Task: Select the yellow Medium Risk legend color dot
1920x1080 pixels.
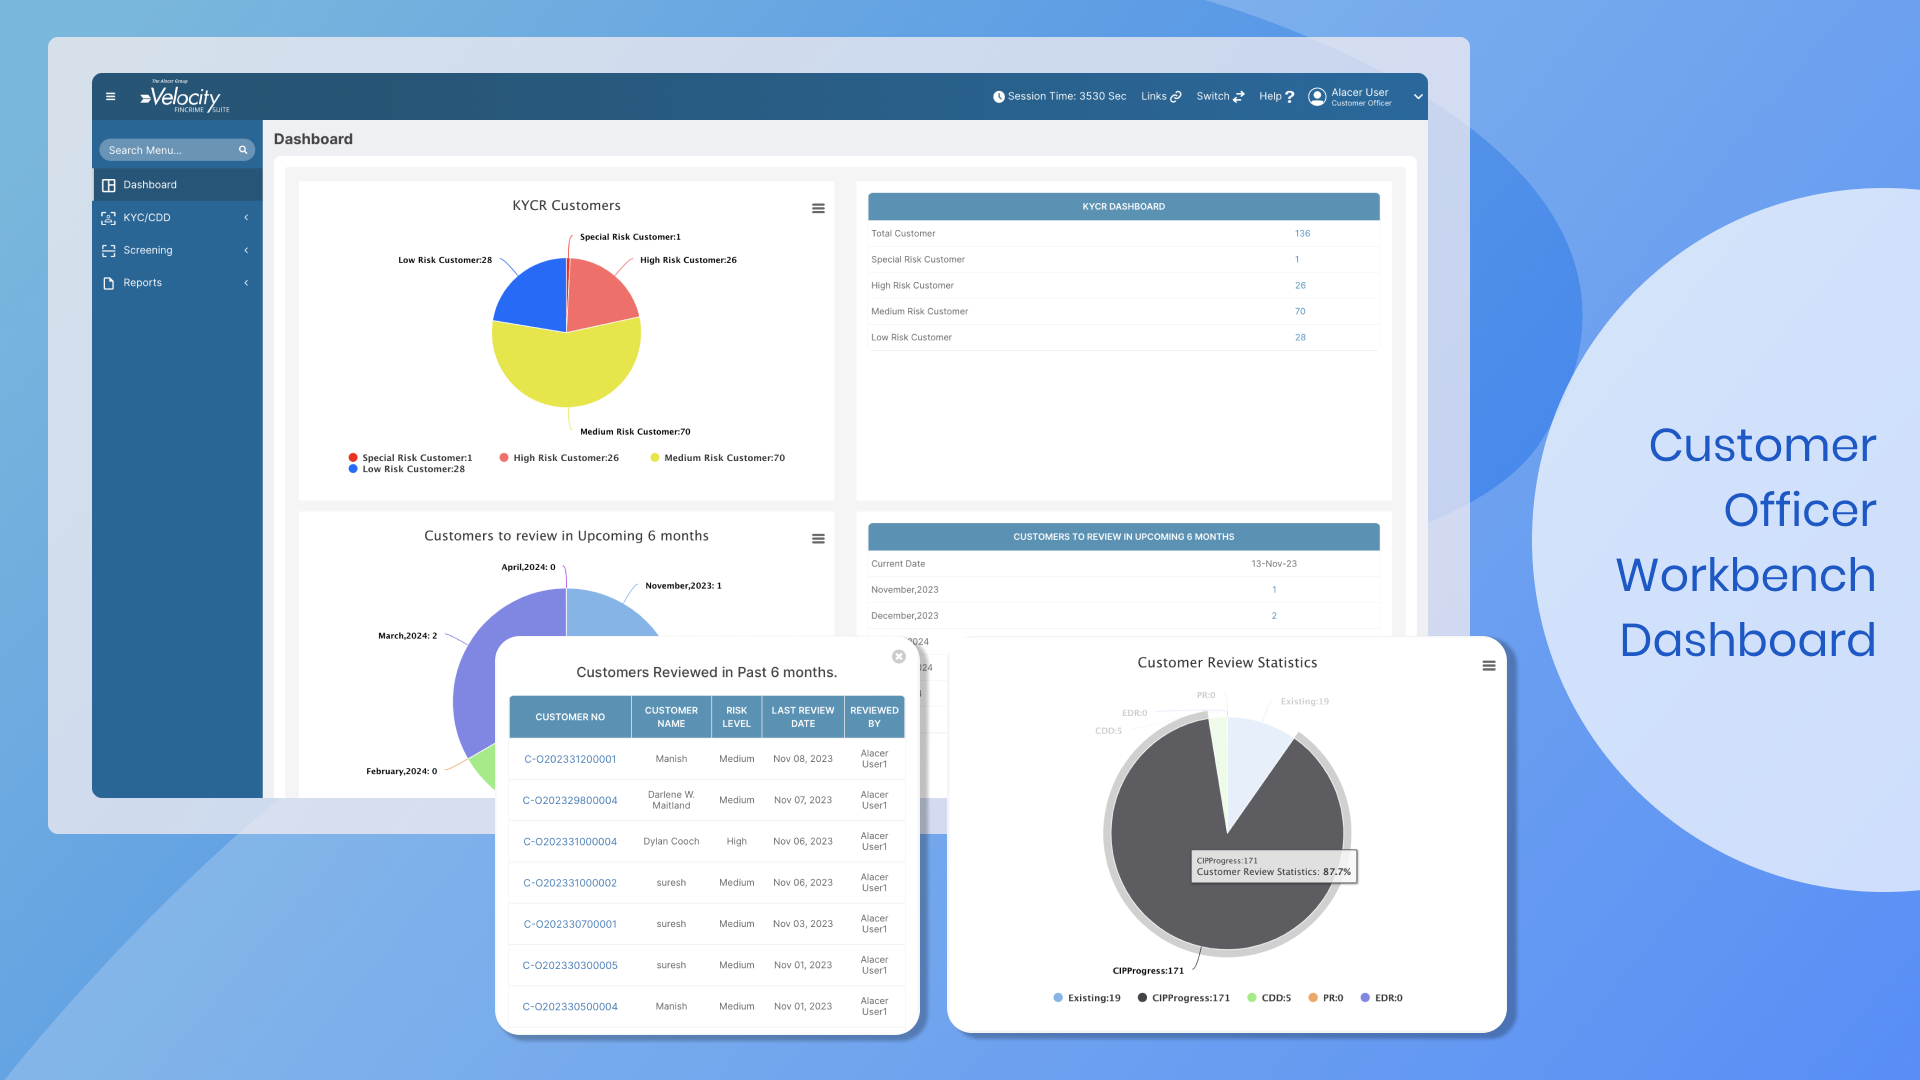Action: pos(654,457)
